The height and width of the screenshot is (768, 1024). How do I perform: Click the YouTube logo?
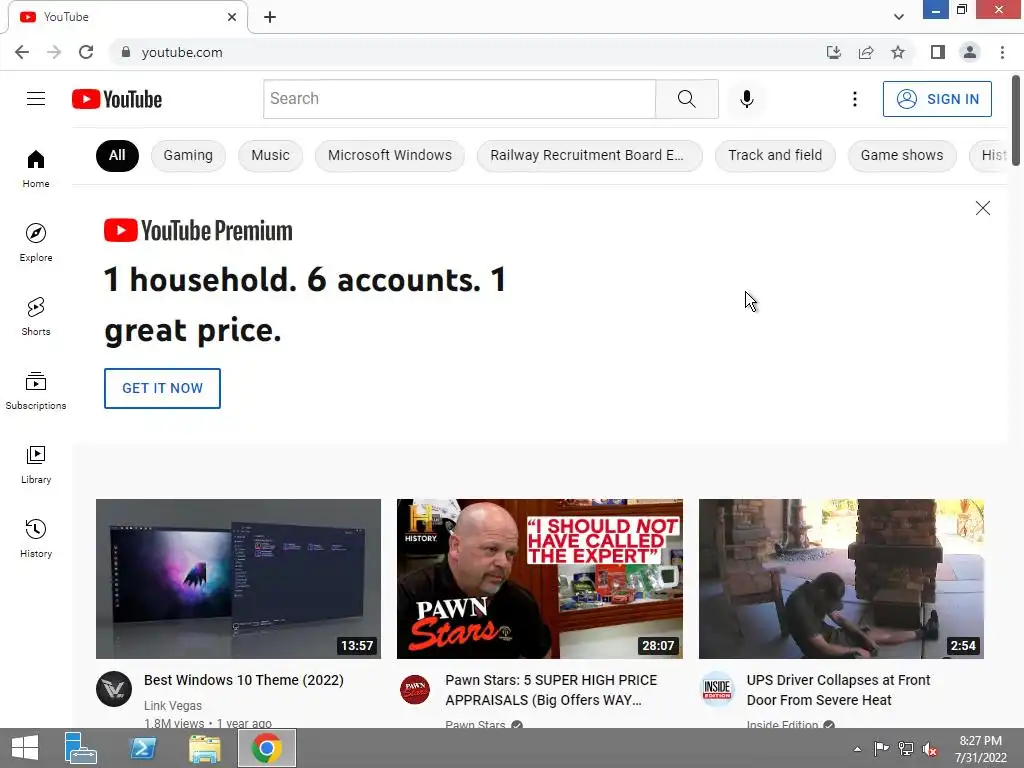pyautogui.click(x=117, y=99)
